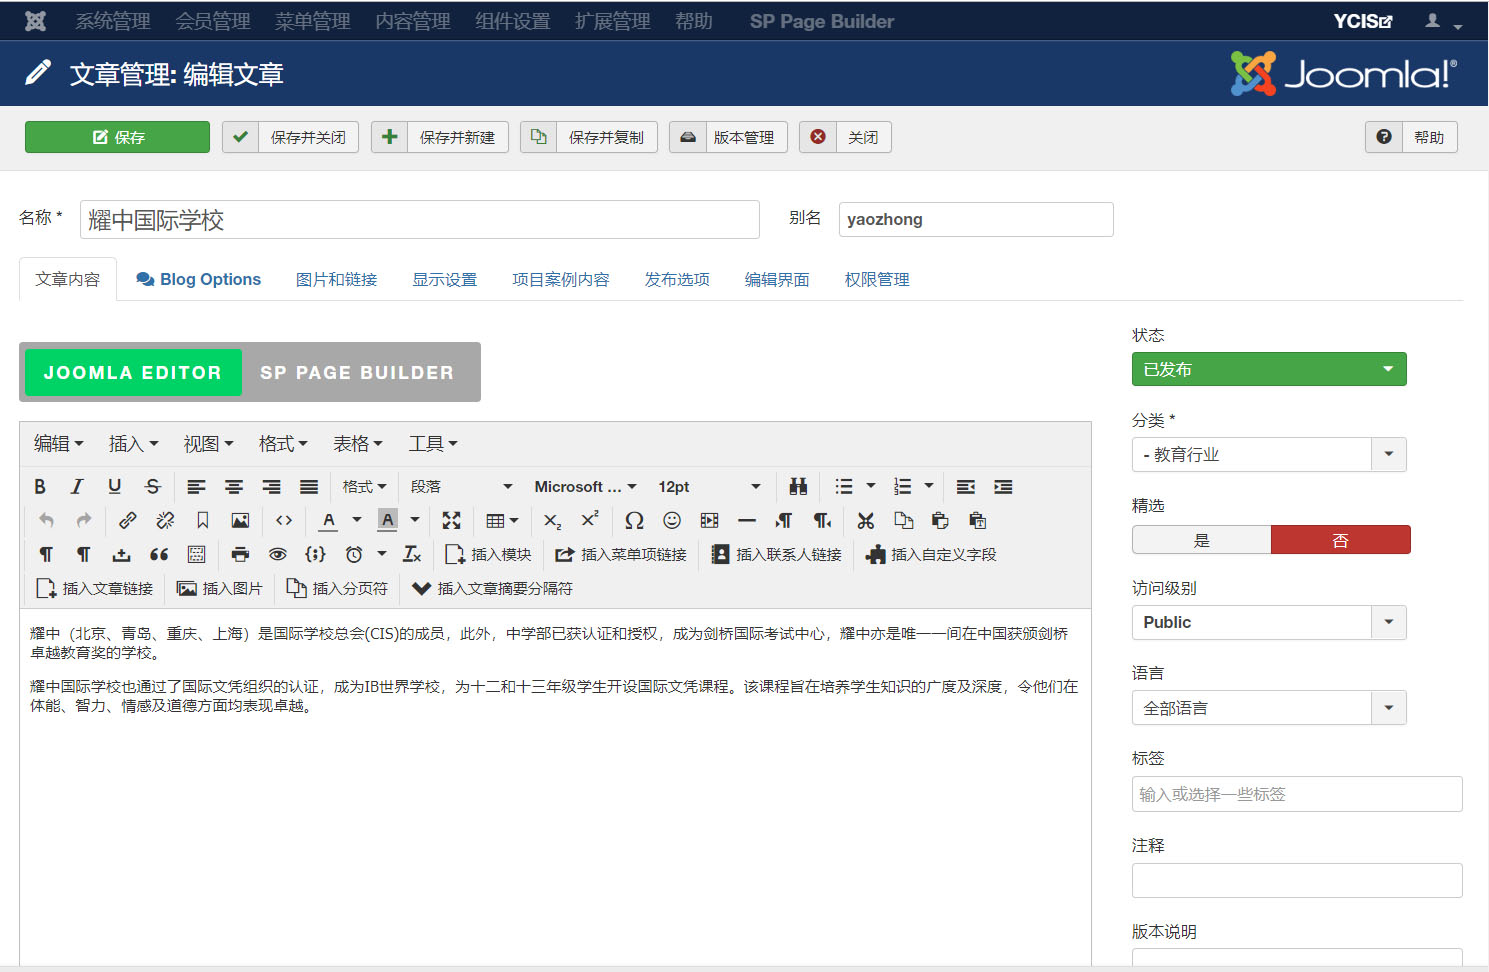This screenshot has height=972, width=1489.
Task: Apply italic formatting
Action: [x=77, y=487]
